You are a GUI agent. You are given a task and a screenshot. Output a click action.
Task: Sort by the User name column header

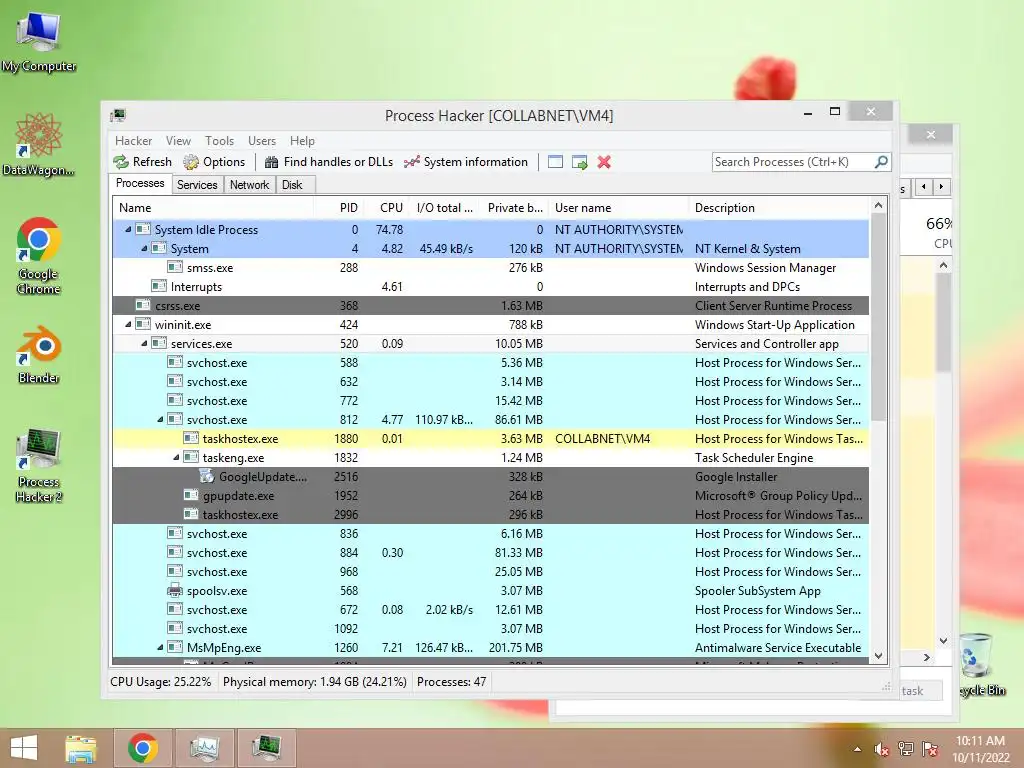tap(618, 208)
